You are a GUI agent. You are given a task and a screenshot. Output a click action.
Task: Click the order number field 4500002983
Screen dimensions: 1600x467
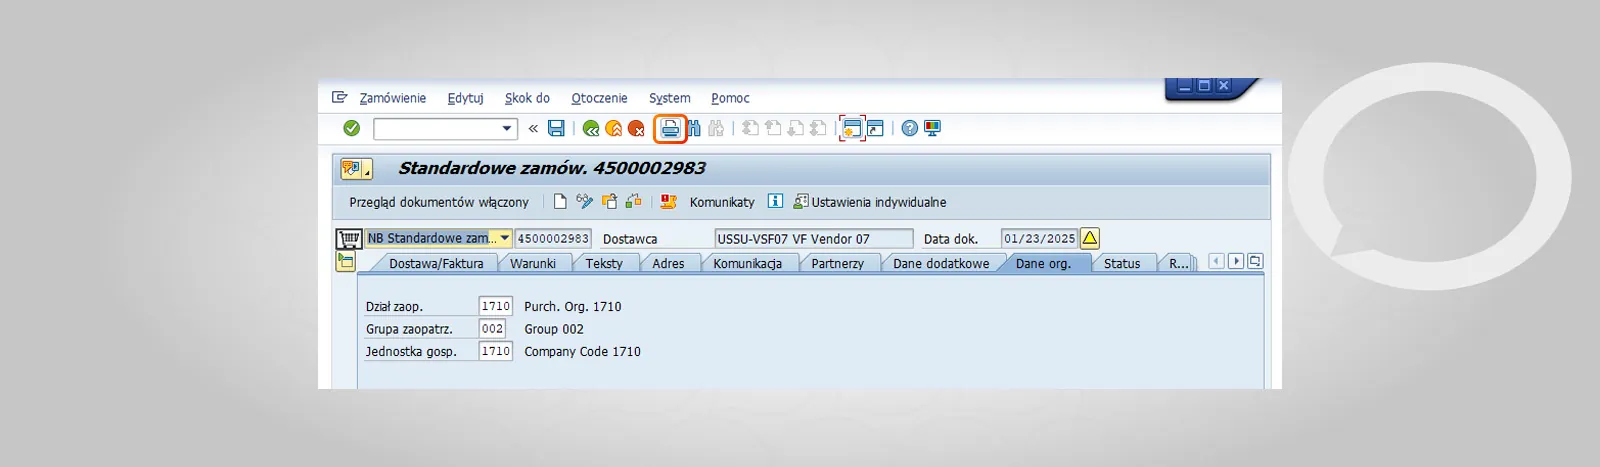tap(553, 238)
